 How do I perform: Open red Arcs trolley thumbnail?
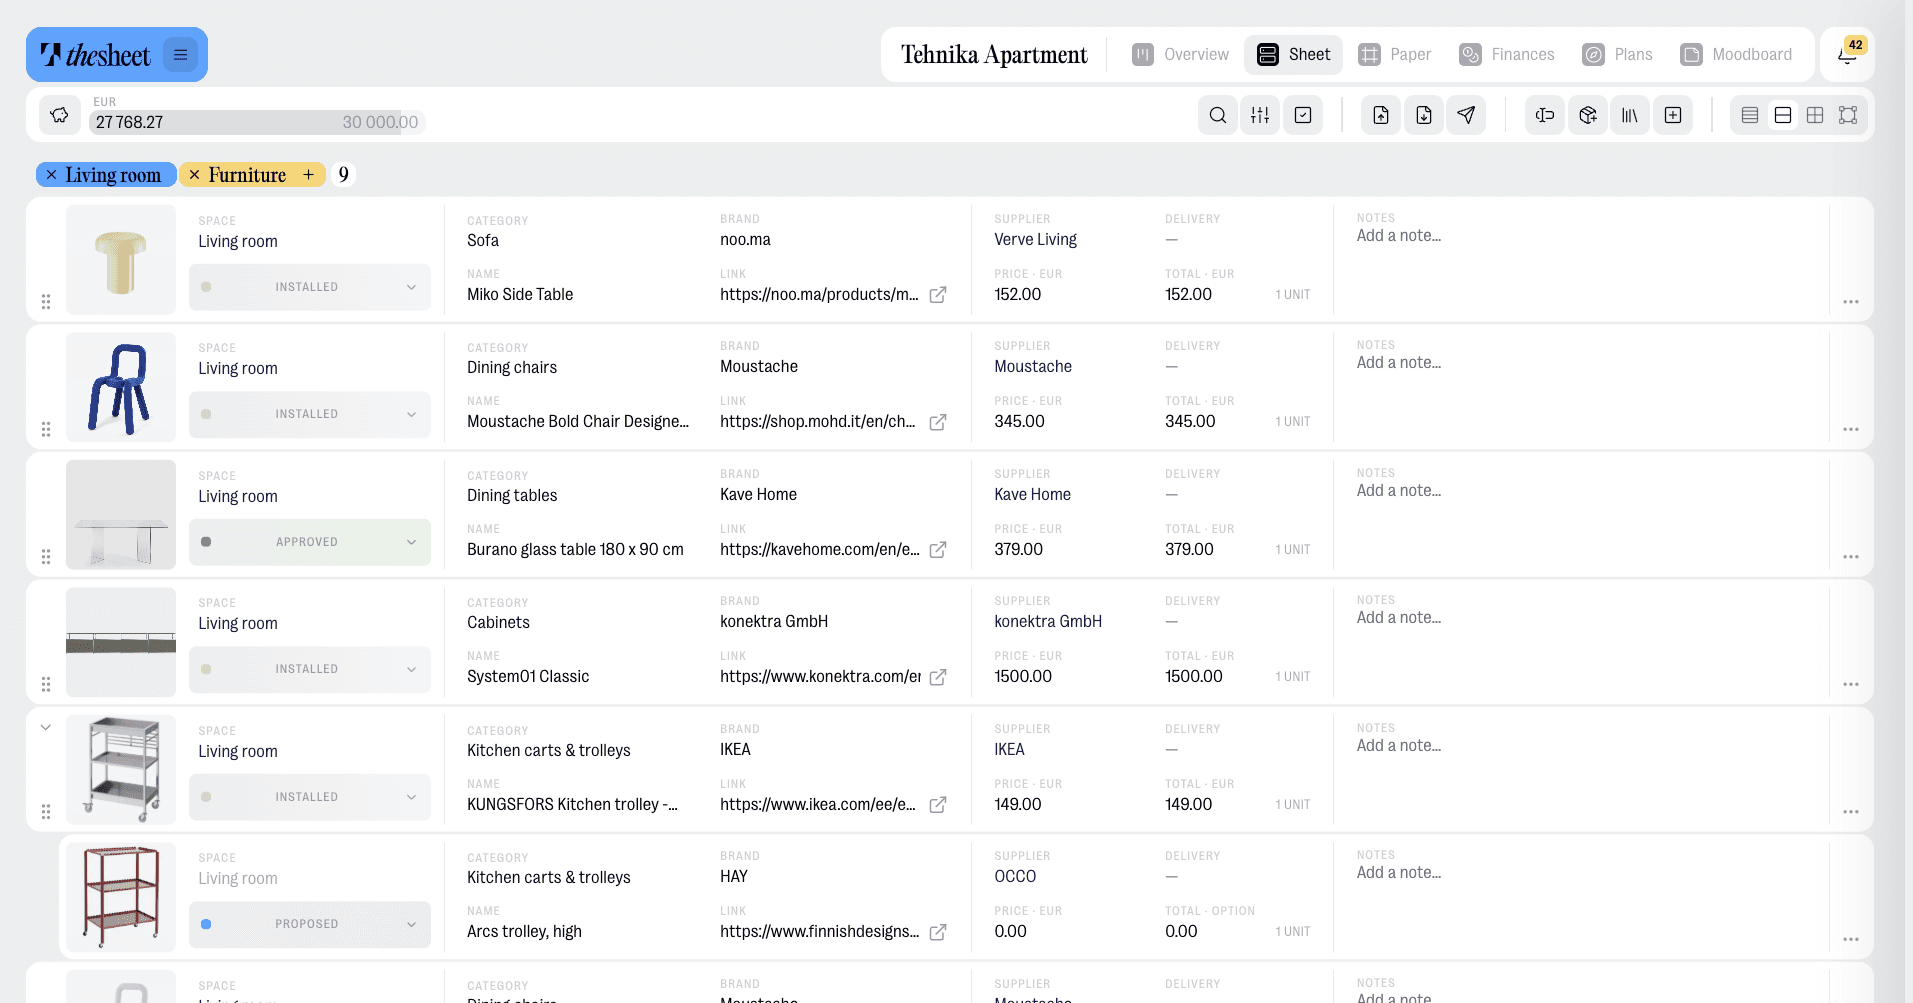click(121, 897)
